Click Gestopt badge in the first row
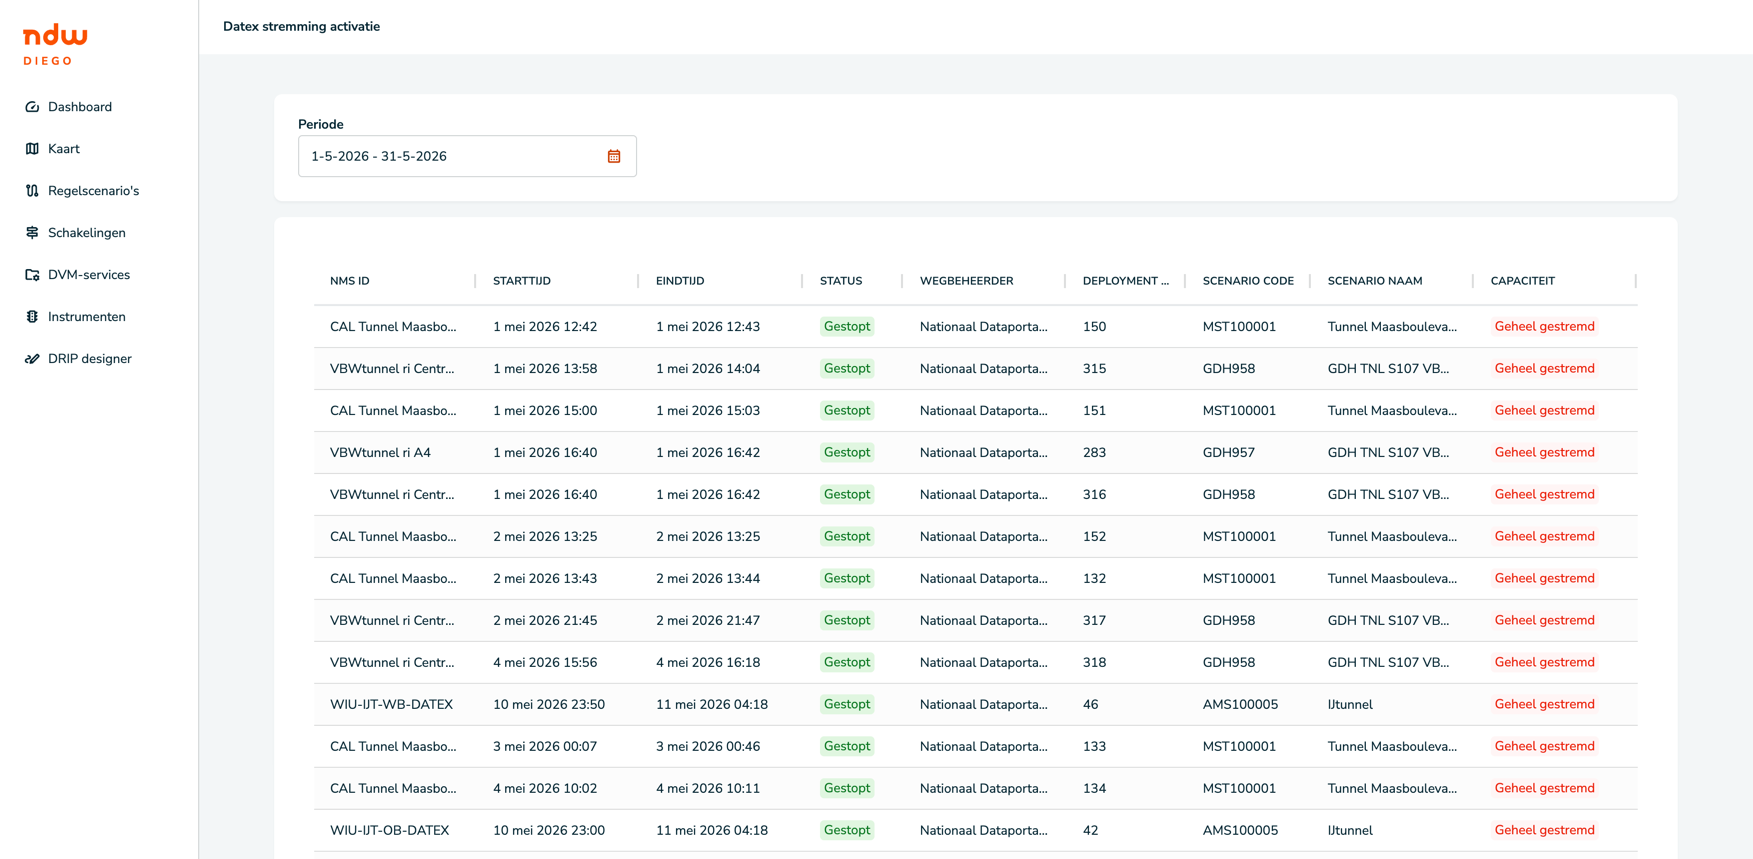The image size is (1753, 859). (x=847, y=327)
